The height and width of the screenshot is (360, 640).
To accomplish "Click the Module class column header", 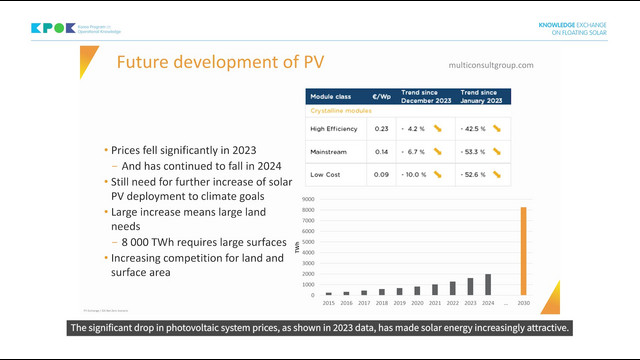I will pos(331,96).
